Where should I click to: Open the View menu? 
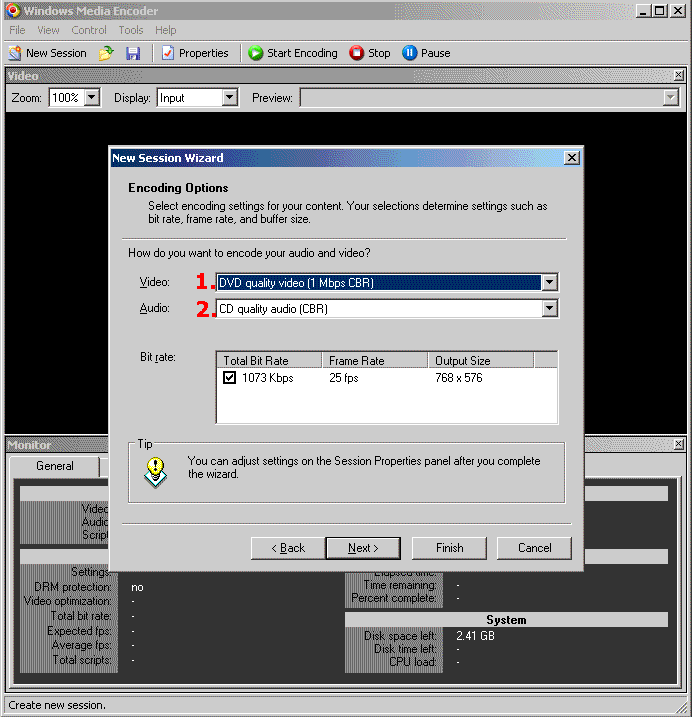pyautogui.click(x=48, y=30)
